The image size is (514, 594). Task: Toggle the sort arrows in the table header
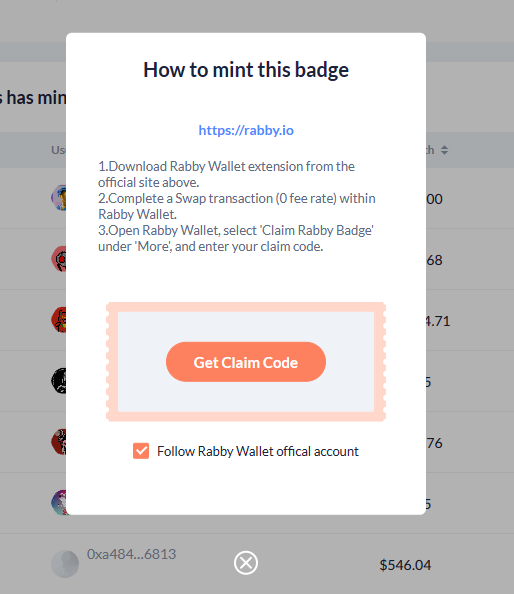pyautogui.click(x=444, y=150)
